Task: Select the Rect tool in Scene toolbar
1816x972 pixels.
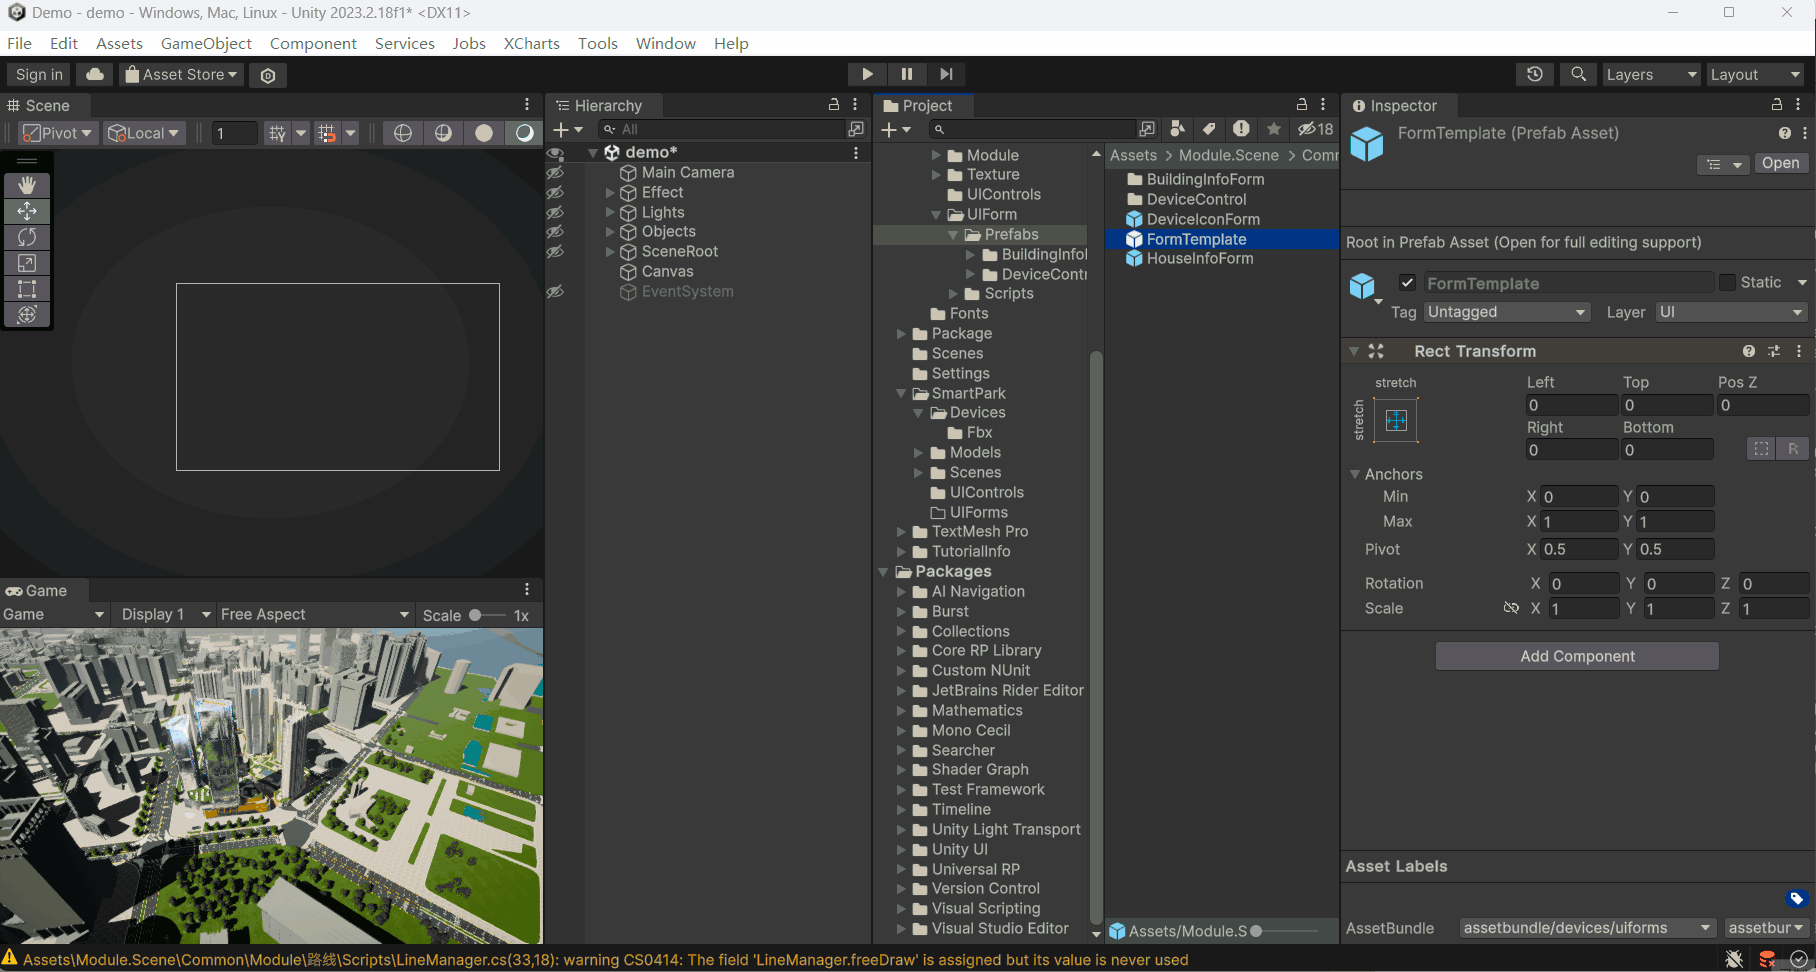Action: [27, 289]
